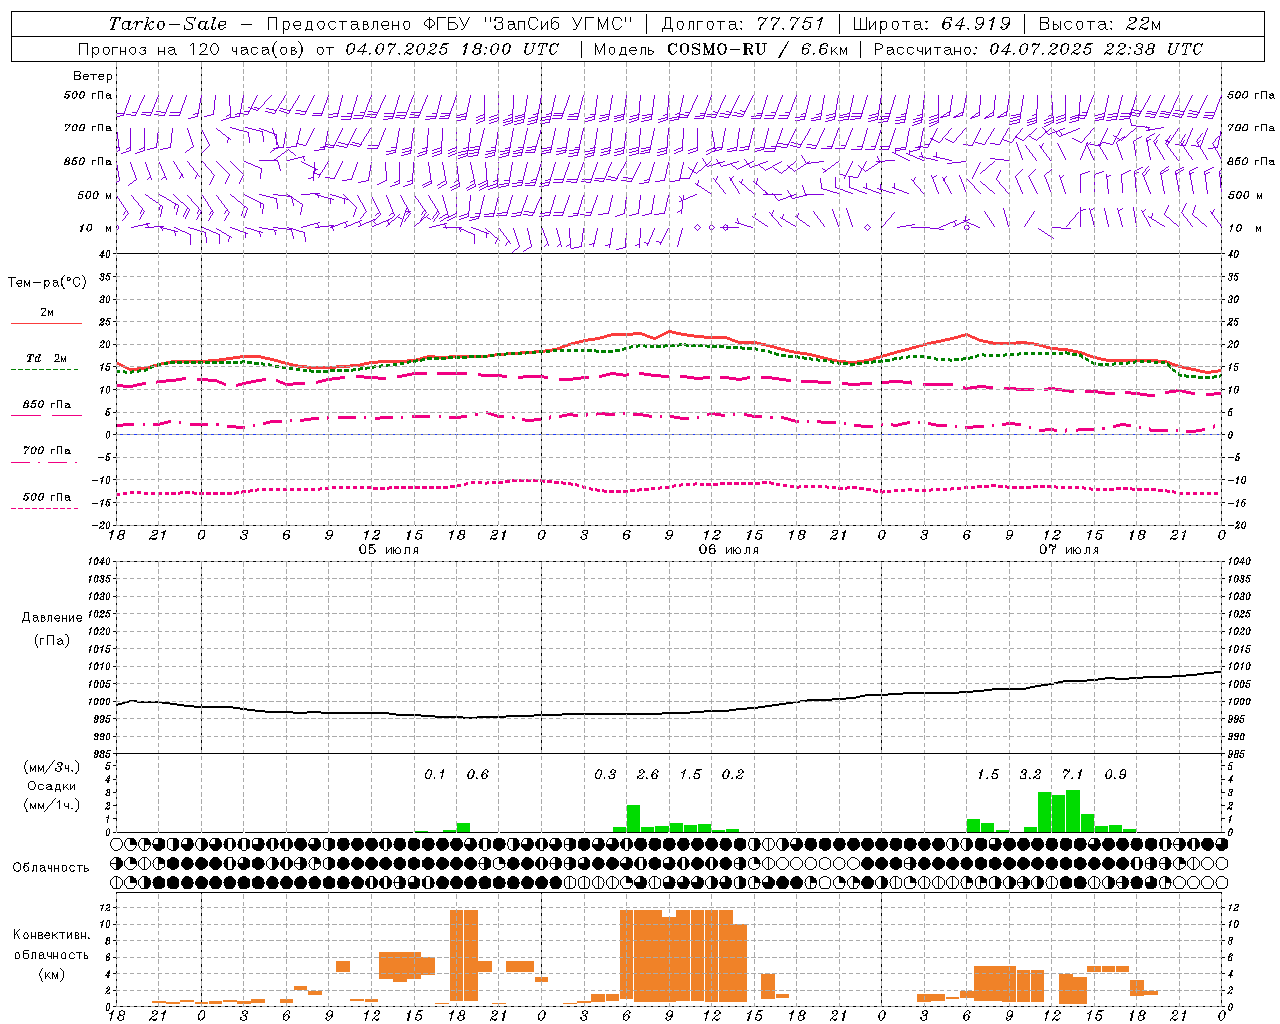The image size is (1280, 1024).
Task: Click the 07 июля date label
Action: point(1069,550)
